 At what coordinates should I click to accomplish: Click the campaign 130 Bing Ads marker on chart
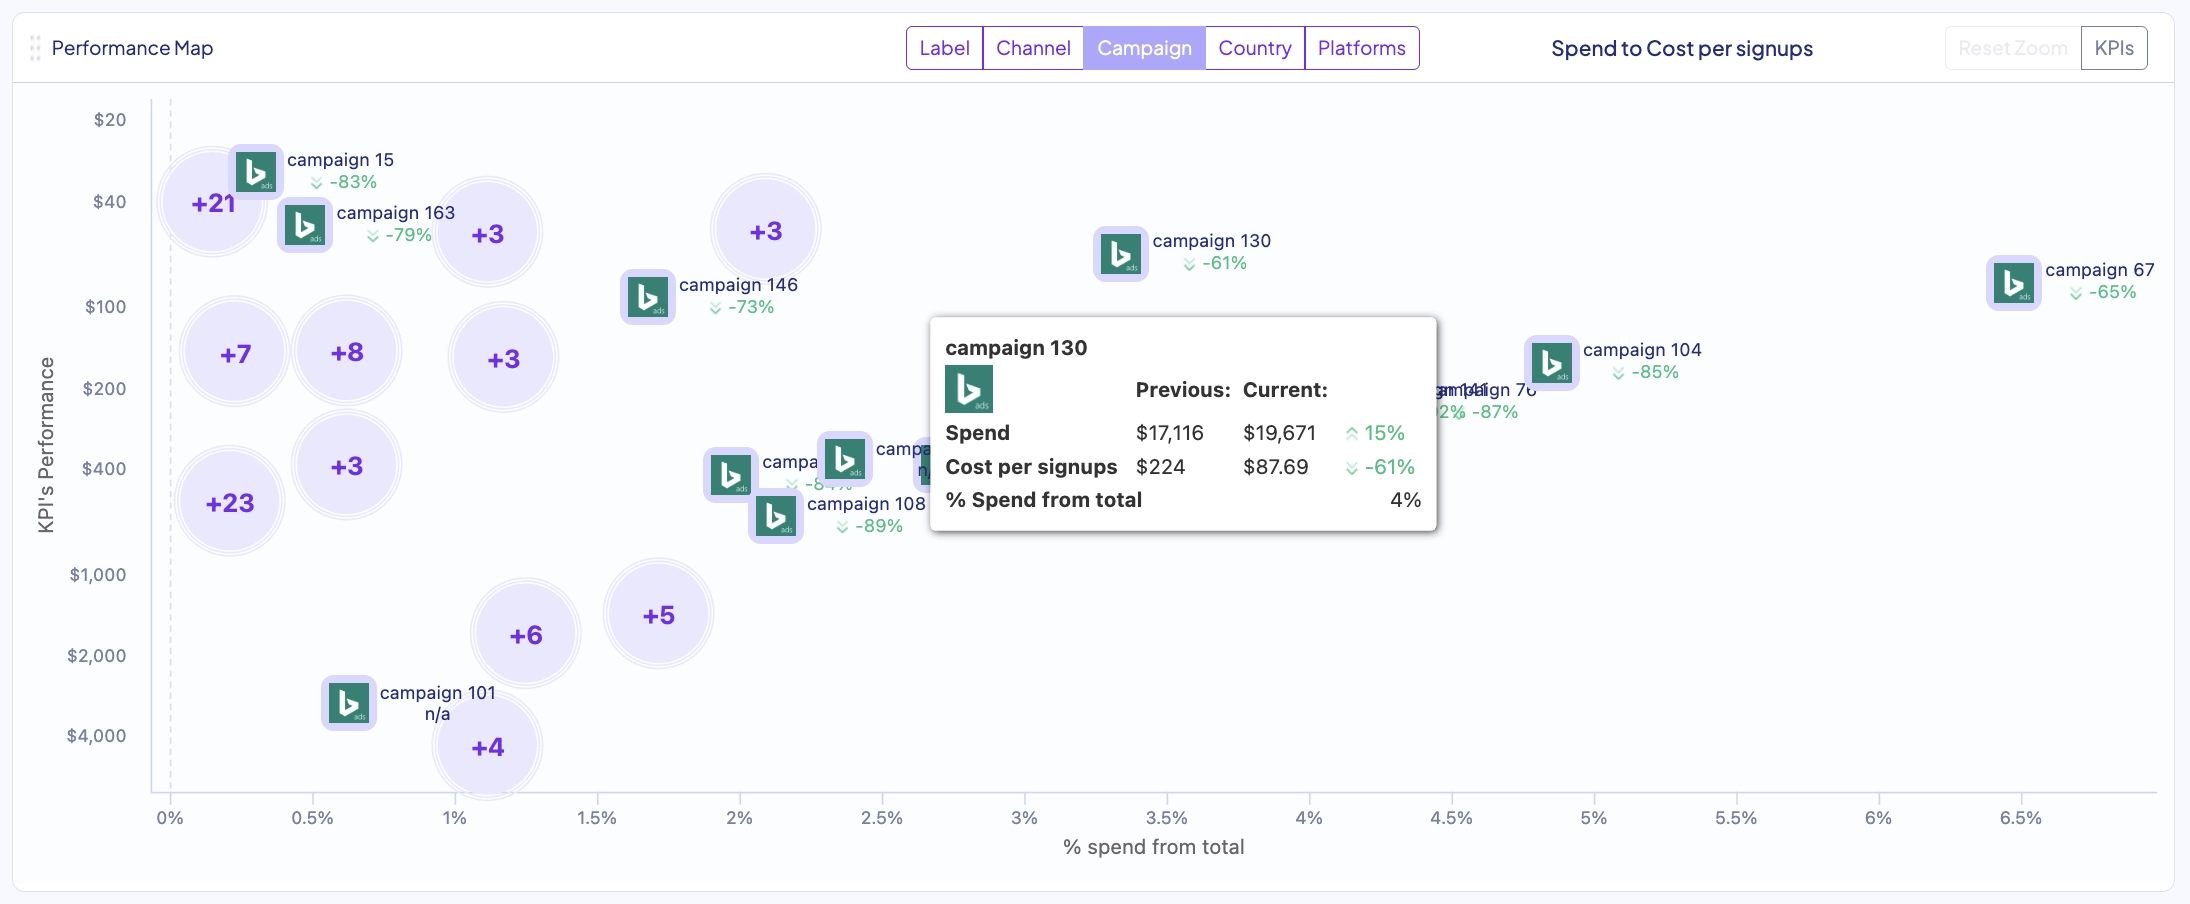(x=1121, y=254)
